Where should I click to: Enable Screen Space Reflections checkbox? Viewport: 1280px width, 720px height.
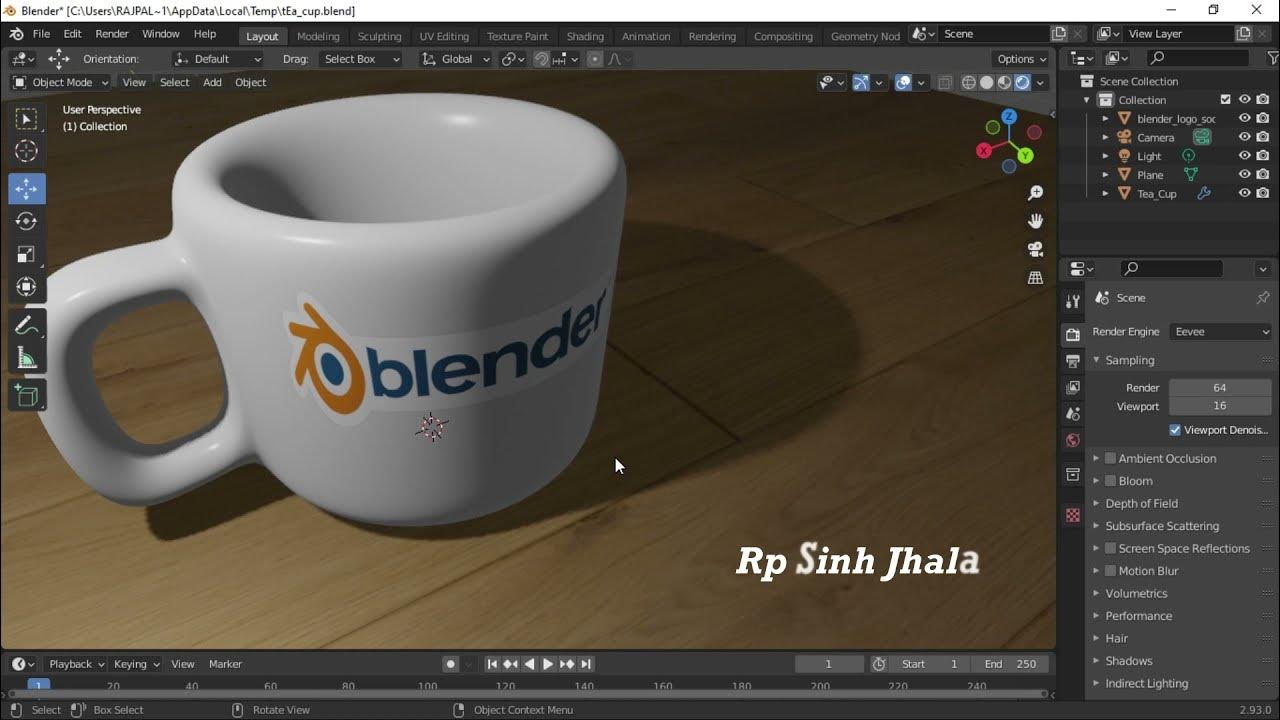pyautogui.click(x=1110, y=548)
